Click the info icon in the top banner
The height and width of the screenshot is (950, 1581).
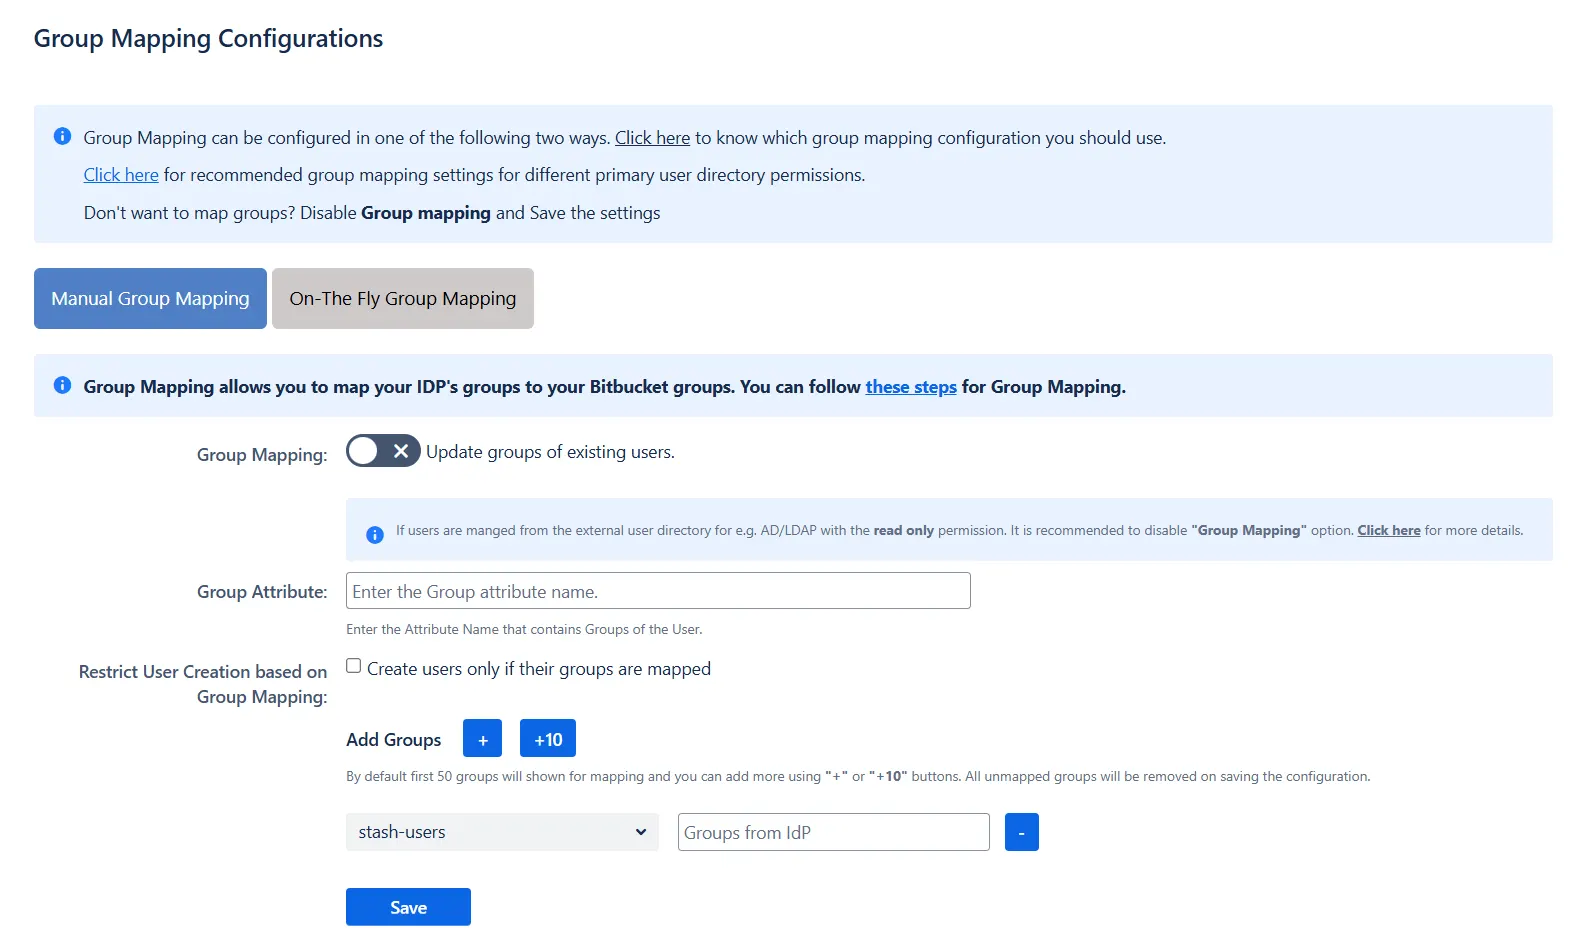pyautogui.click(x=62, y=136)
